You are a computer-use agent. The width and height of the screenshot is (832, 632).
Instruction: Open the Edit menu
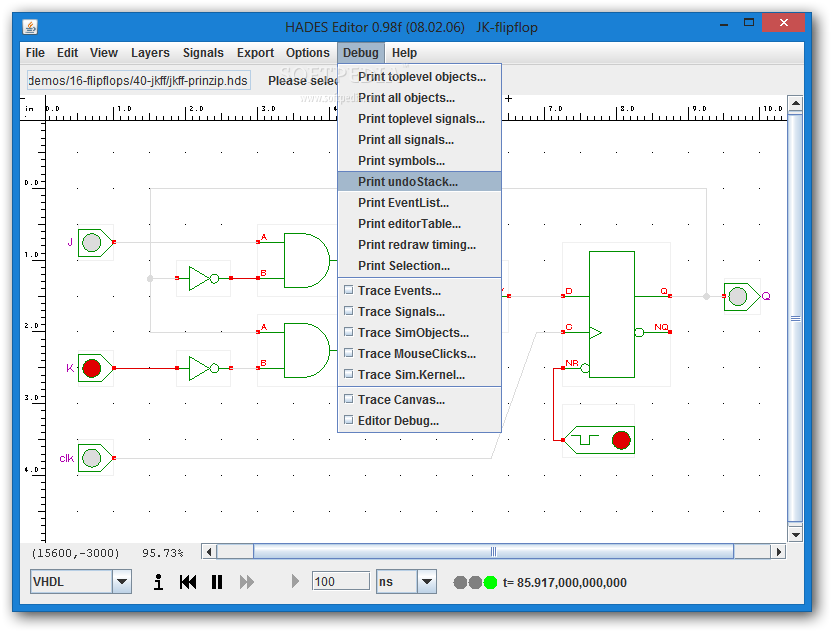67,53
